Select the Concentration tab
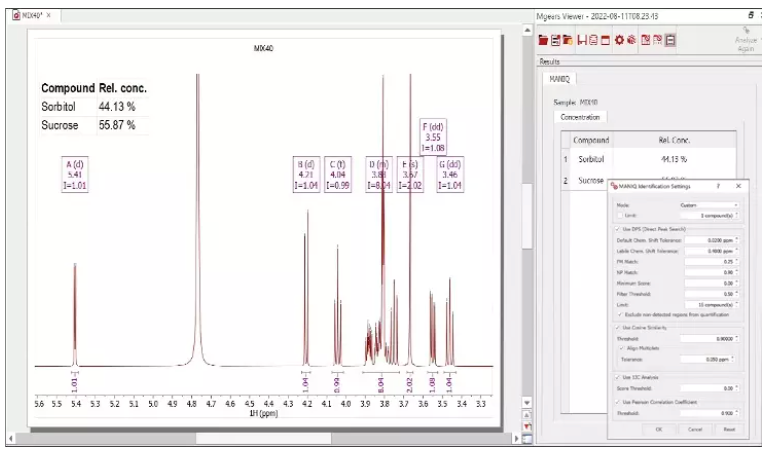This screenshot has height=454, width=768. pos(580,117)
